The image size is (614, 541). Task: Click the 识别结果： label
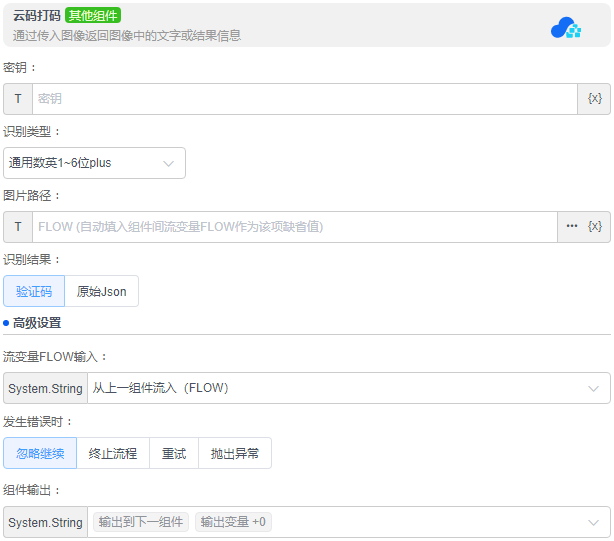tap(32, 259)
